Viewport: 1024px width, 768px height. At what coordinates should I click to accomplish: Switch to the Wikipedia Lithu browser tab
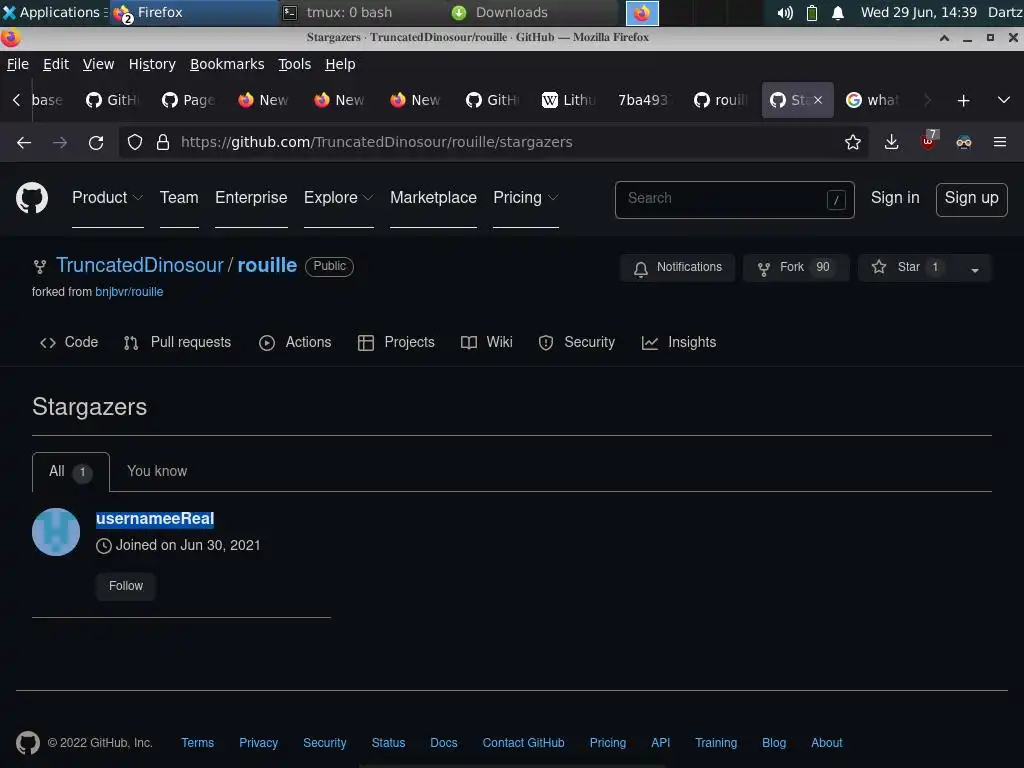tap(569, 100)
